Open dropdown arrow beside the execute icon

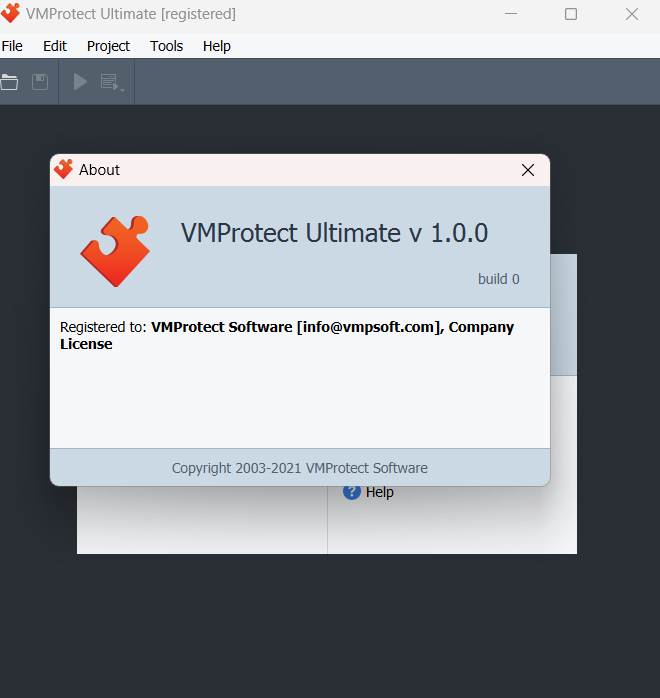coord(122,88)
